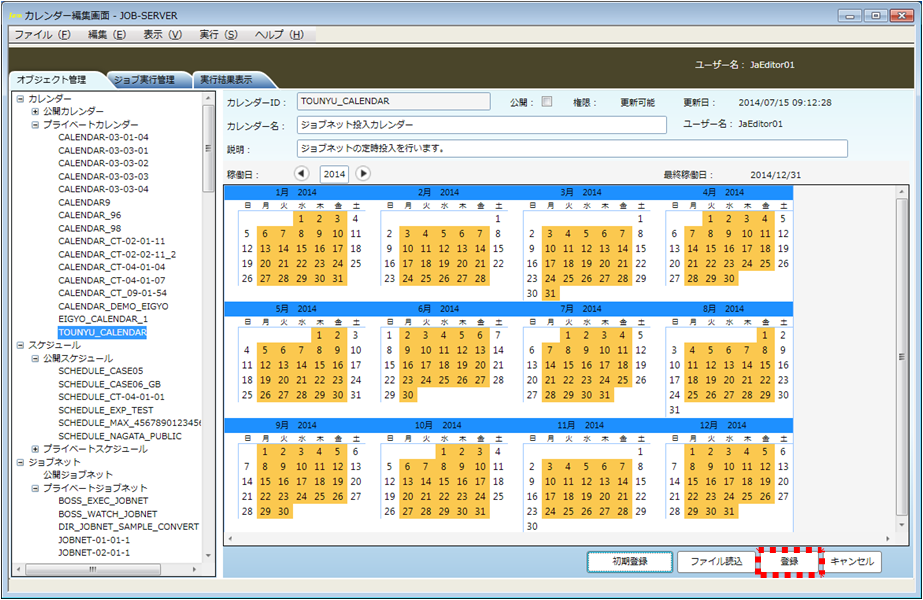Screen dimensions: 923x600
Task: Expand the プライベートスケジュール node
Action: click(35, 449)
